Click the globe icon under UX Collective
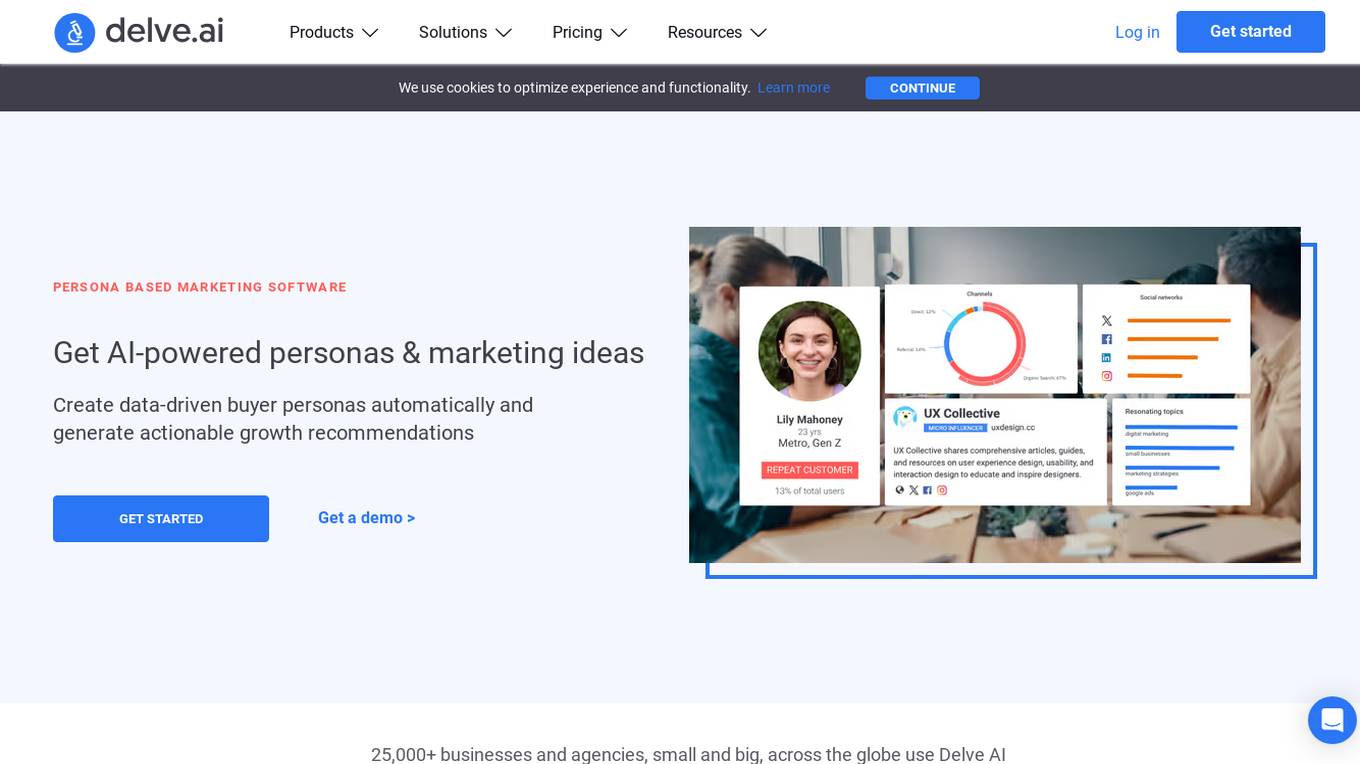The height and width of the screenshot is (764, 1360). point(899,490)
